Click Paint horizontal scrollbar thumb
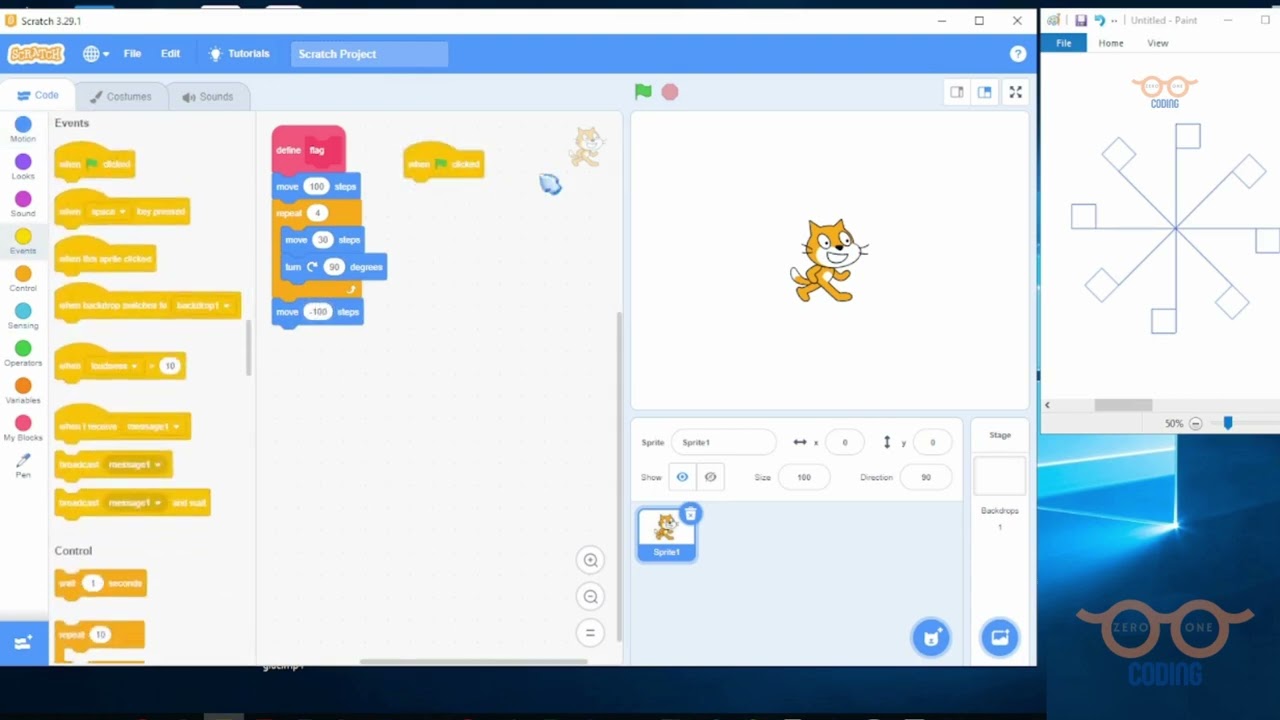The width and height of the screenshot is (1280, 720). (x=1123, y=405)
